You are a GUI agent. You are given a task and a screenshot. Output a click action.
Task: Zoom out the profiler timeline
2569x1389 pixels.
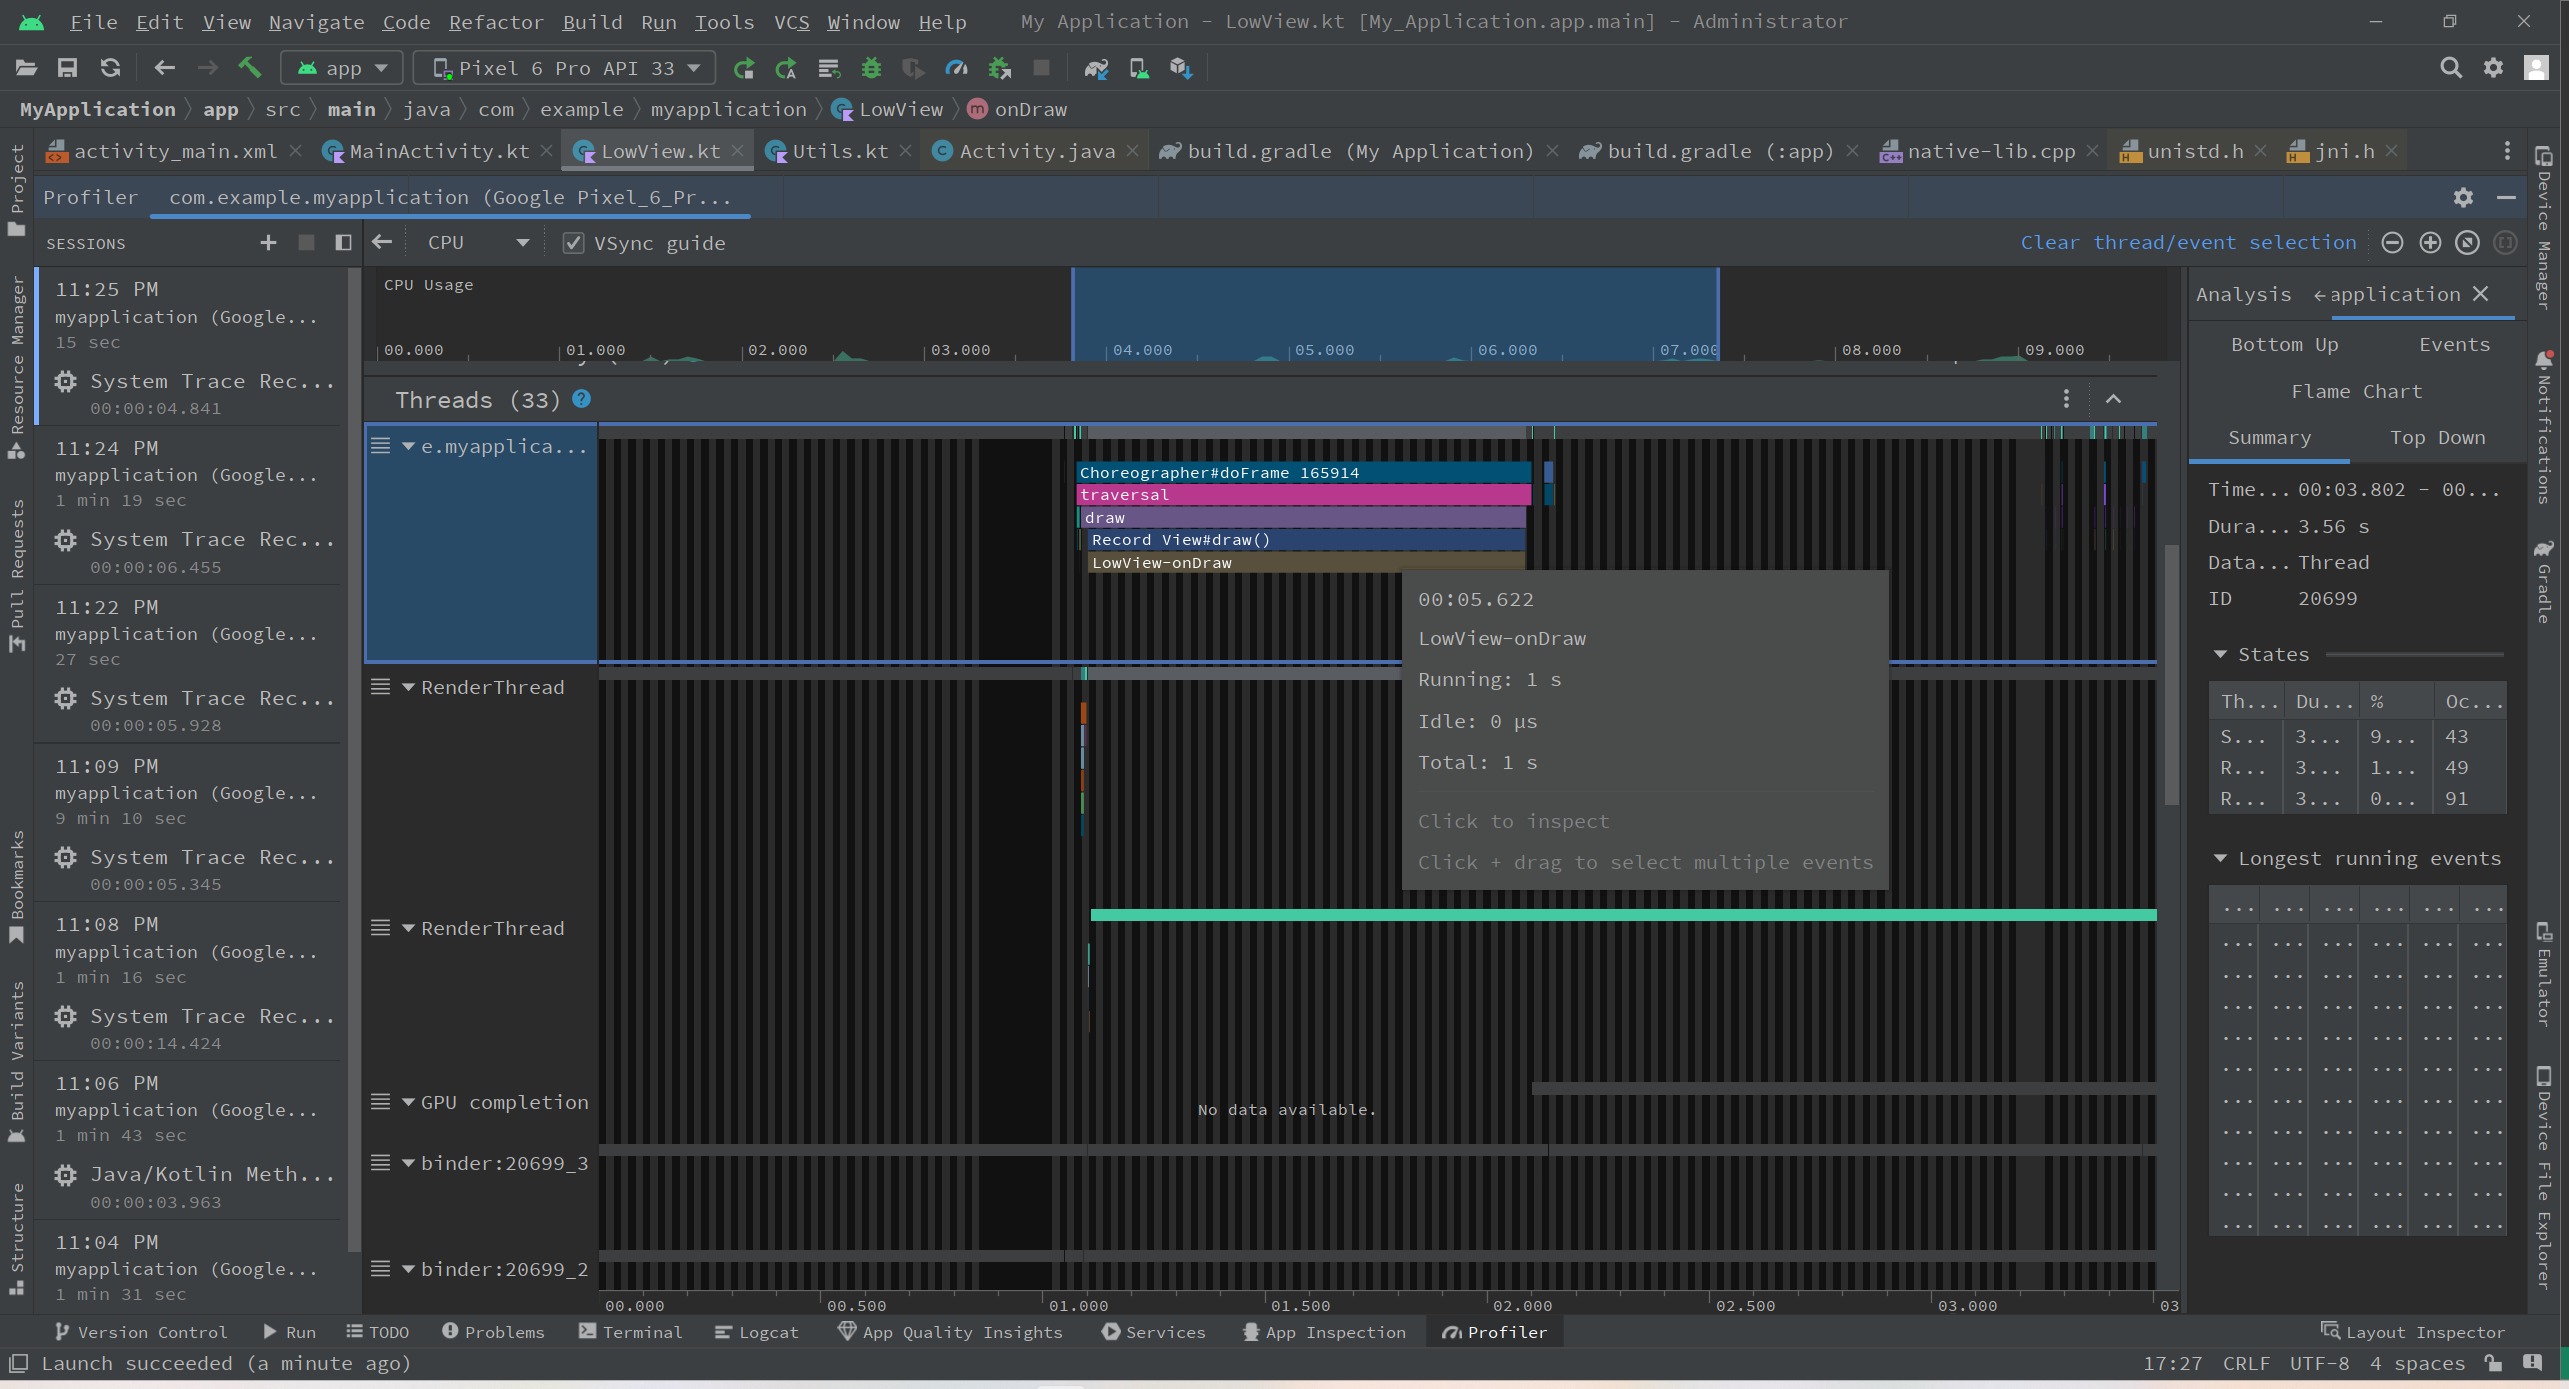point(2392,243)
